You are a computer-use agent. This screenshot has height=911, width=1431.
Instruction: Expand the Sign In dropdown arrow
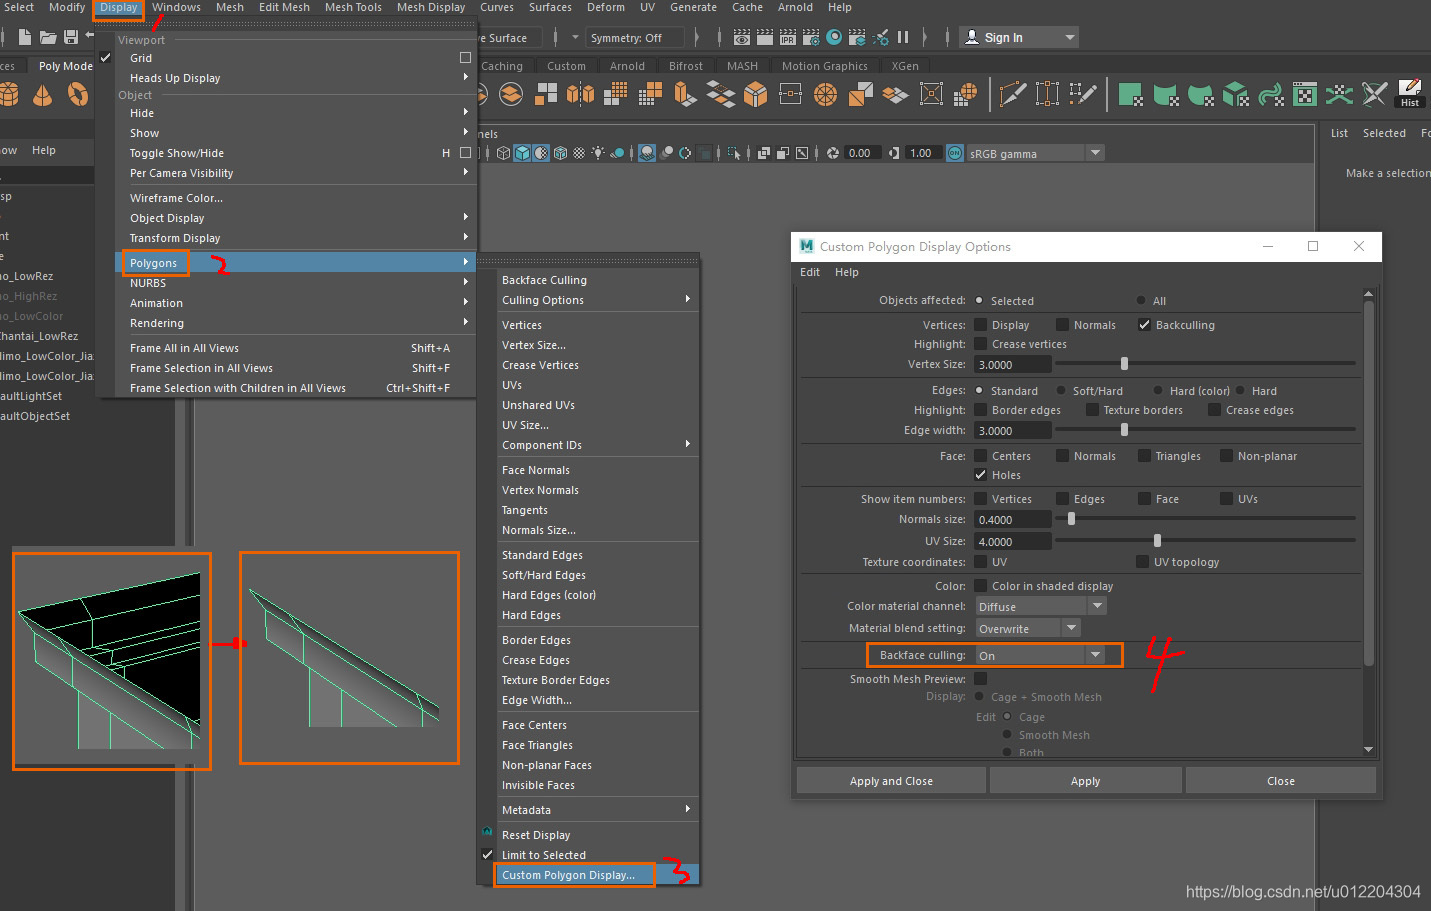coord(1070,38)
